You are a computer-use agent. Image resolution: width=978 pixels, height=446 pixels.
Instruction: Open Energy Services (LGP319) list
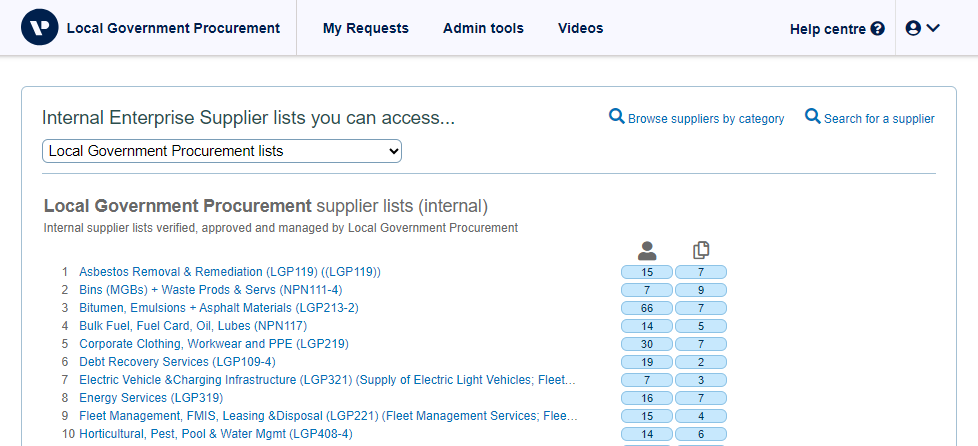tap(151, 397)
